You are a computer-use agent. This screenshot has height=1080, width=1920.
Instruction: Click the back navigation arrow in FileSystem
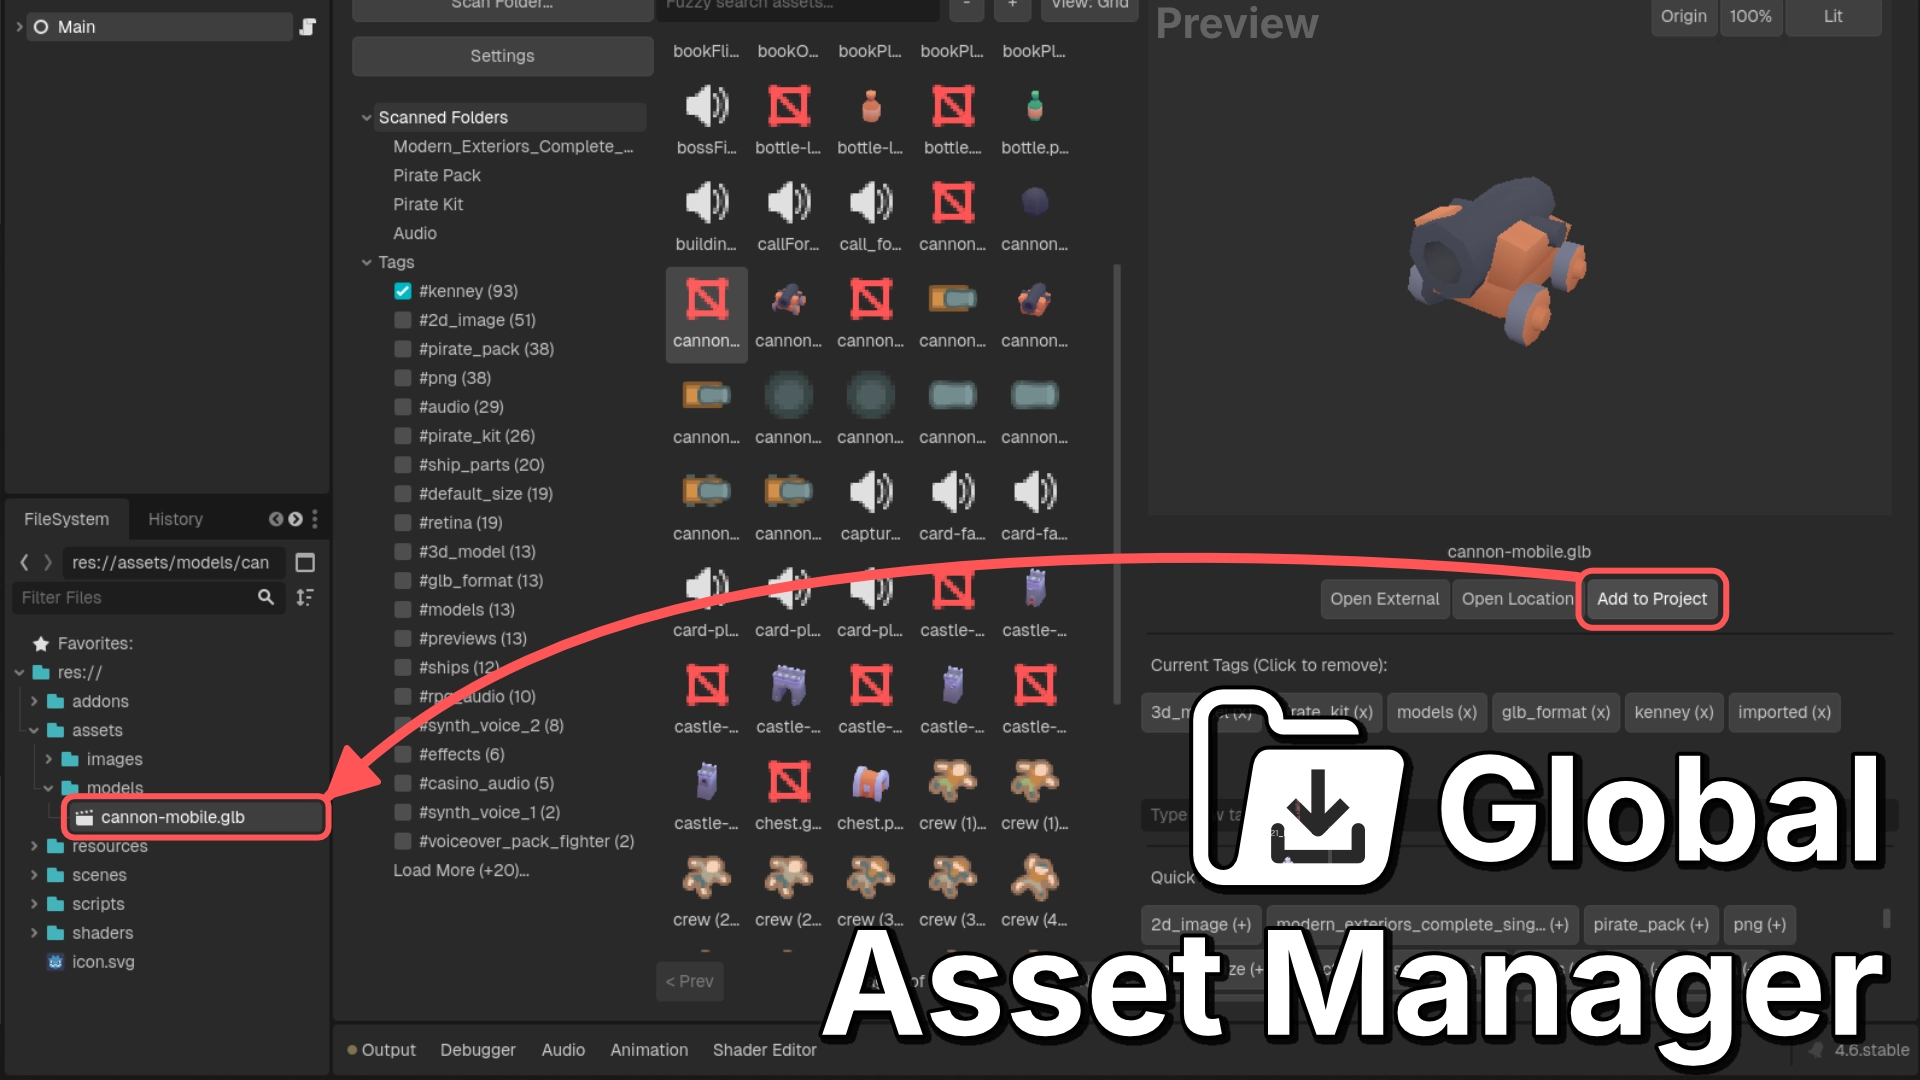(24, 562)
